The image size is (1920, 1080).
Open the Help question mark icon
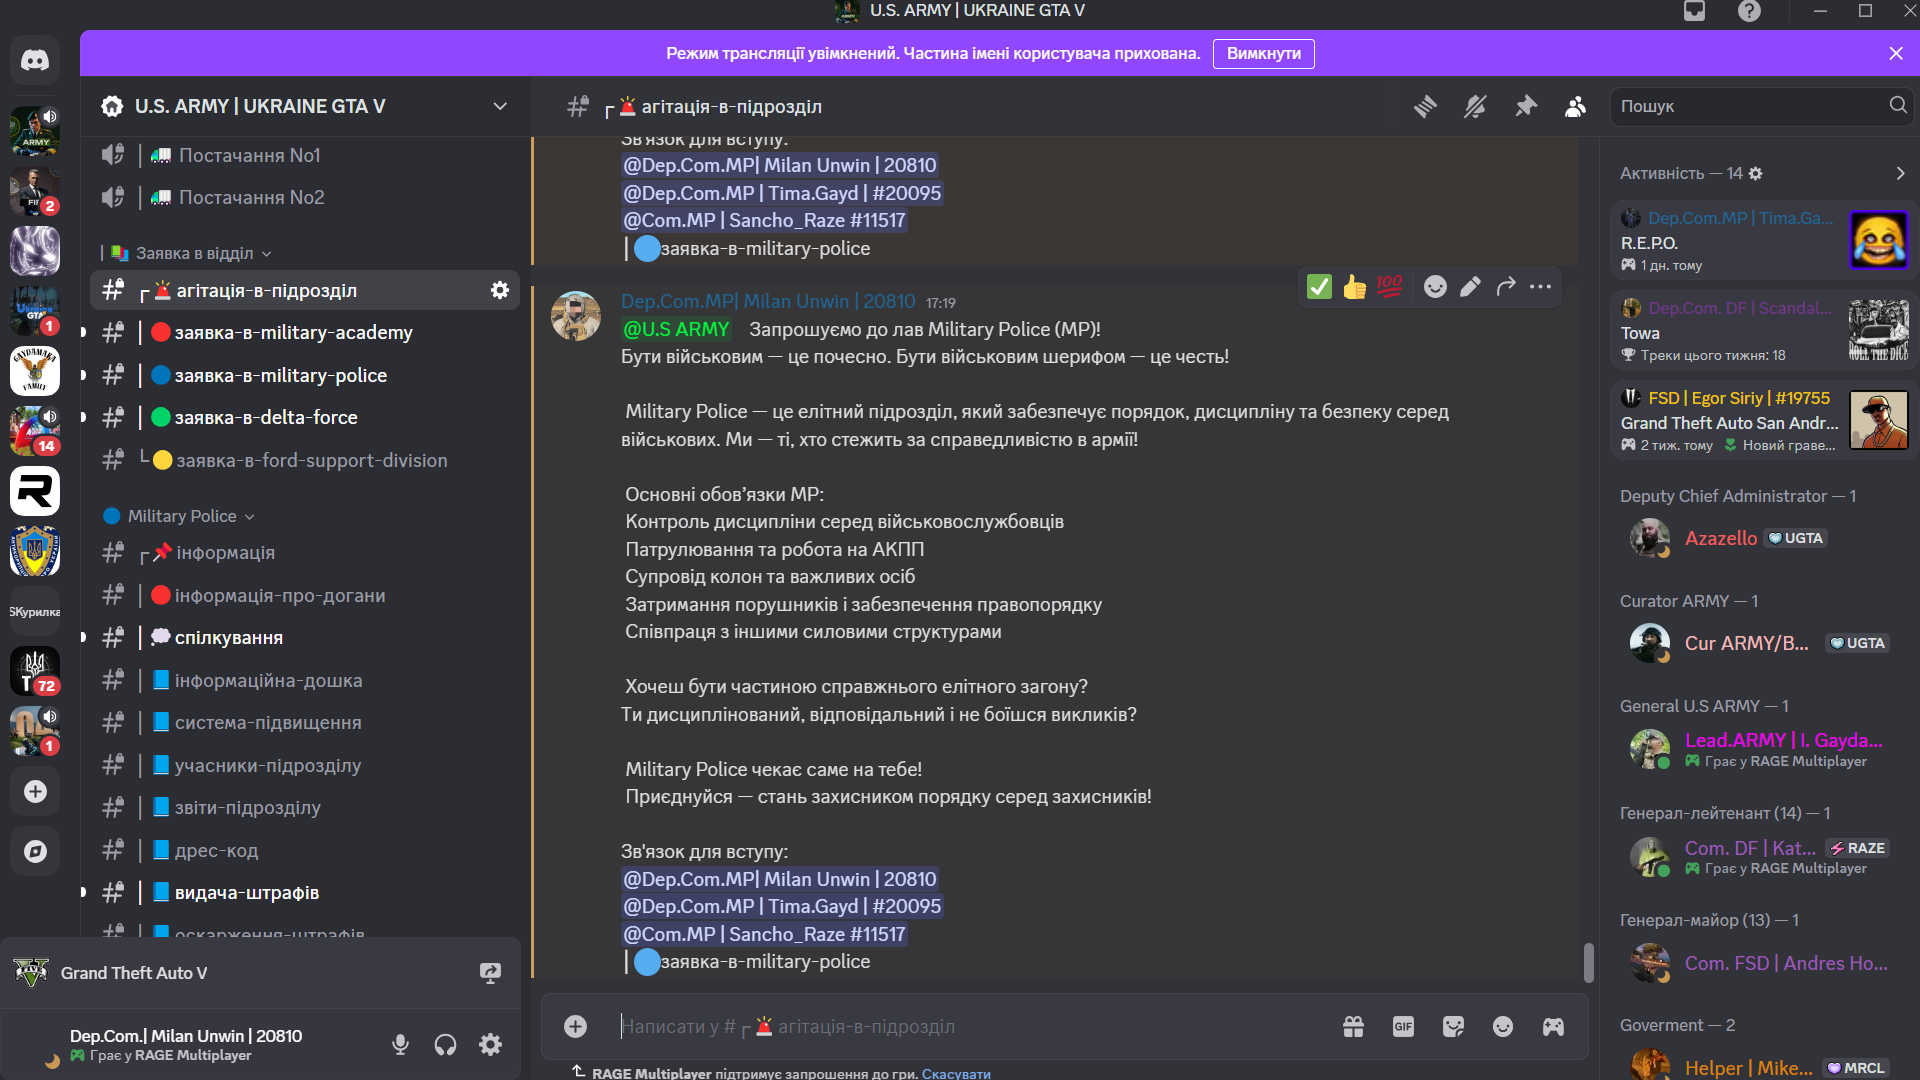tap(1749, 11)
